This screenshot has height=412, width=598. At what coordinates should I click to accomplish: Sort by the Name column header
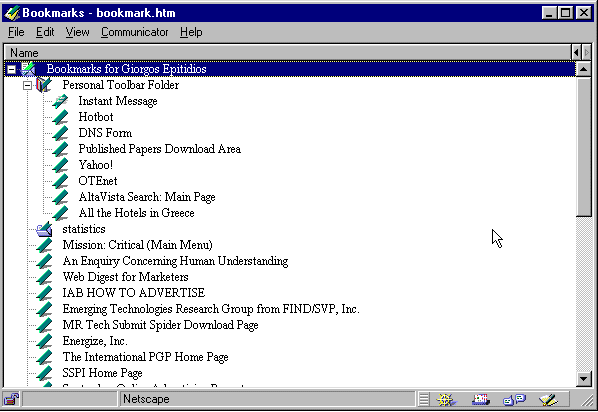(x=288, y=53)
